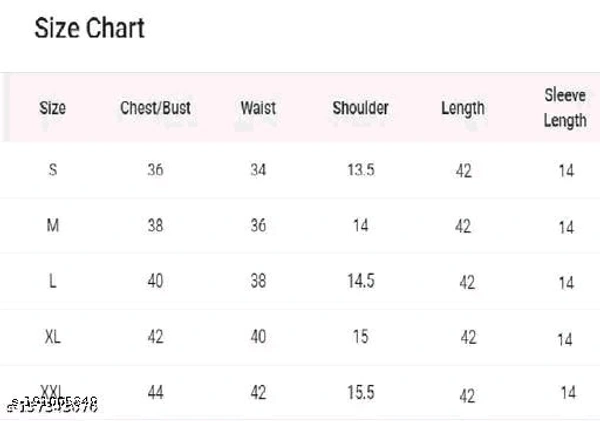
Task: Click the Size Chart heading
Action: pos(90,28)
